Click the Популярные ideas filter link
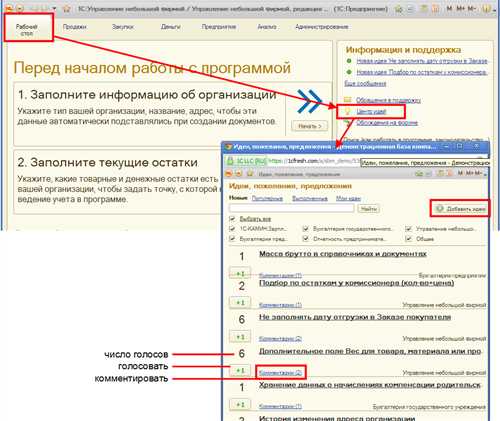Screen dimensions: 500x421 [267, 198]
